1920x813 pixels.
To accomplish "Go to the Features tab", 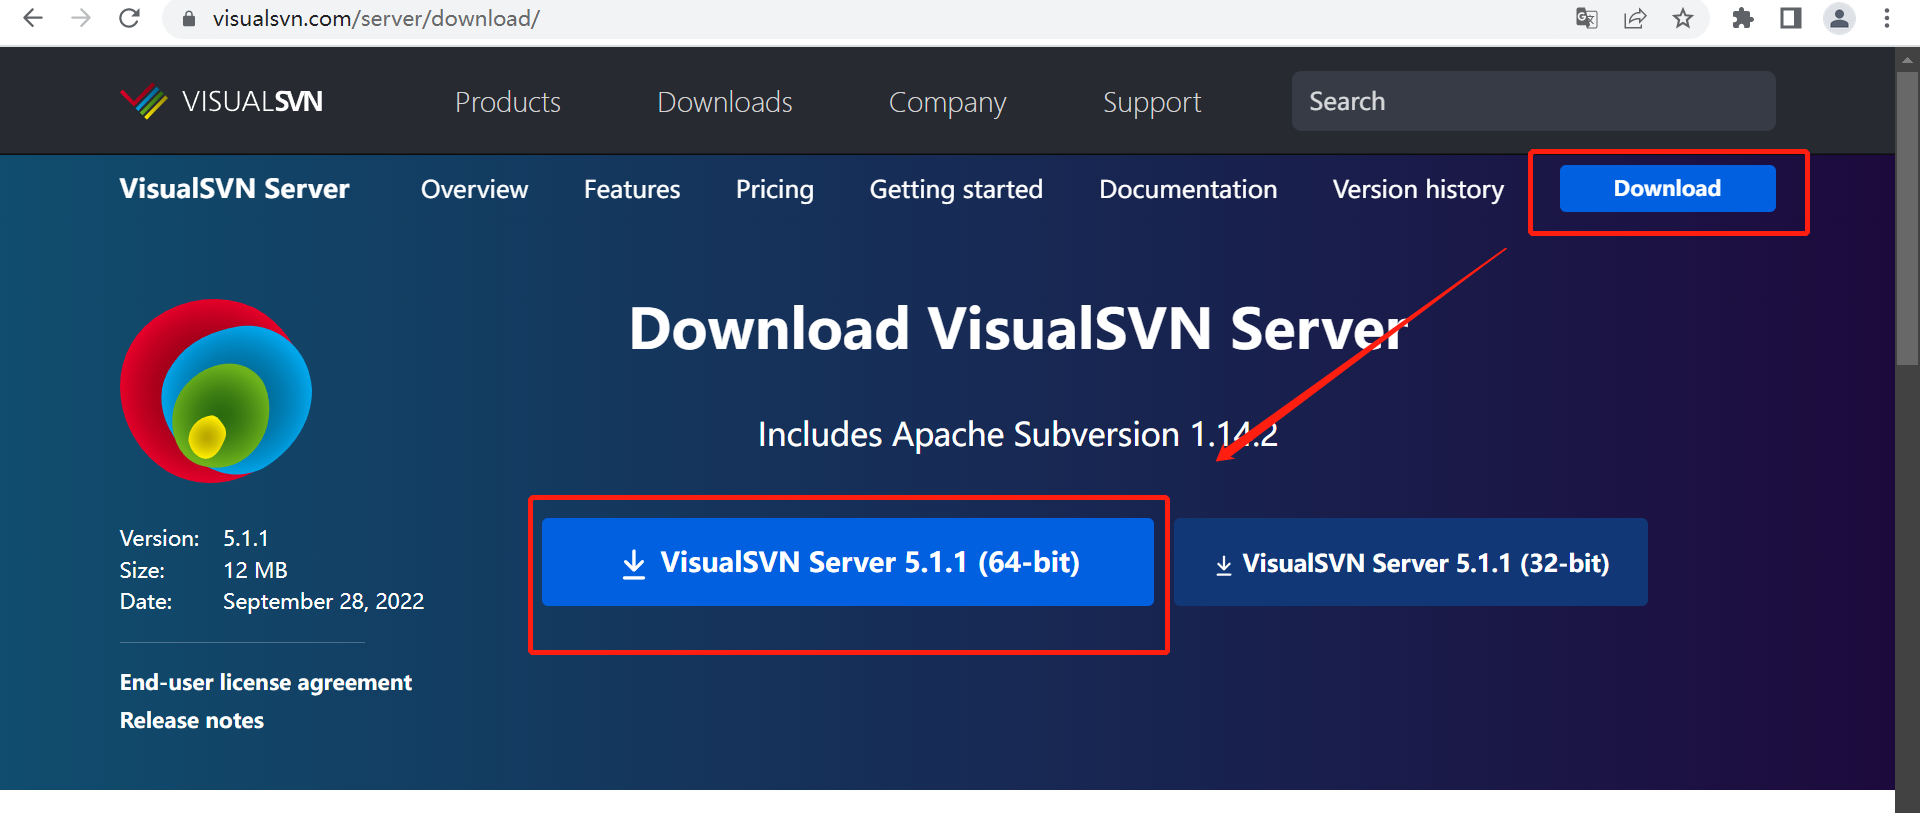I will pos(632,189).
